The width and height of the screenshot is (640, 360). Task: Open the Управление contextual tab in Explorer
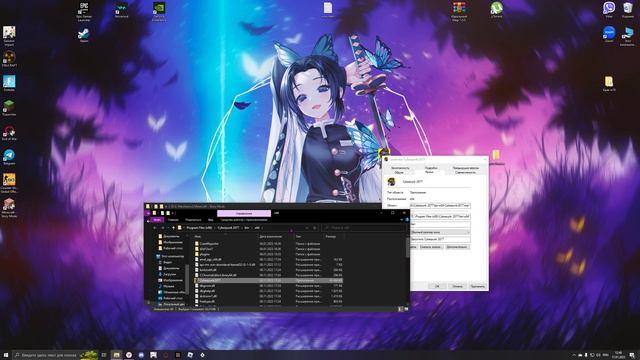pos(244,213)
